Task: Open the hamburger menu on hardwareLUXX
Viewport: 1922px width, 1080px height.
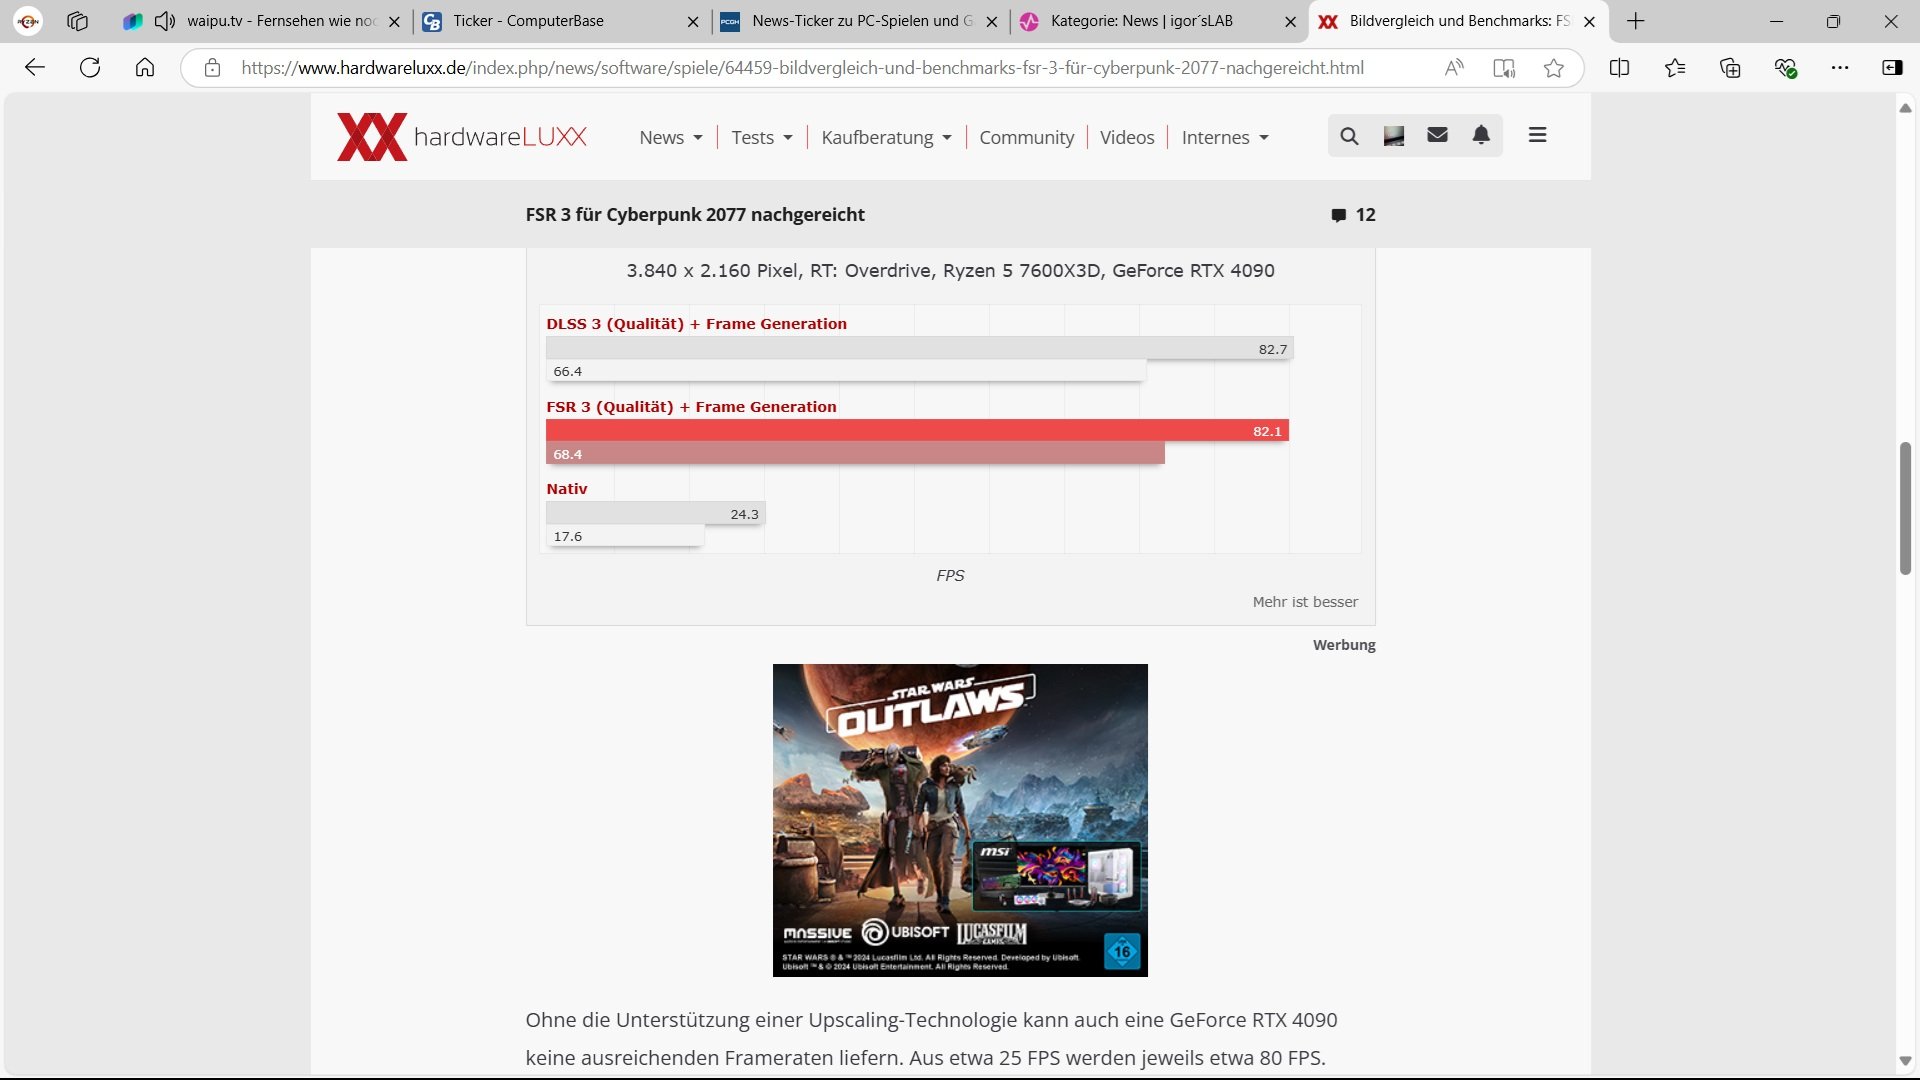Action: coord(1539,135)
